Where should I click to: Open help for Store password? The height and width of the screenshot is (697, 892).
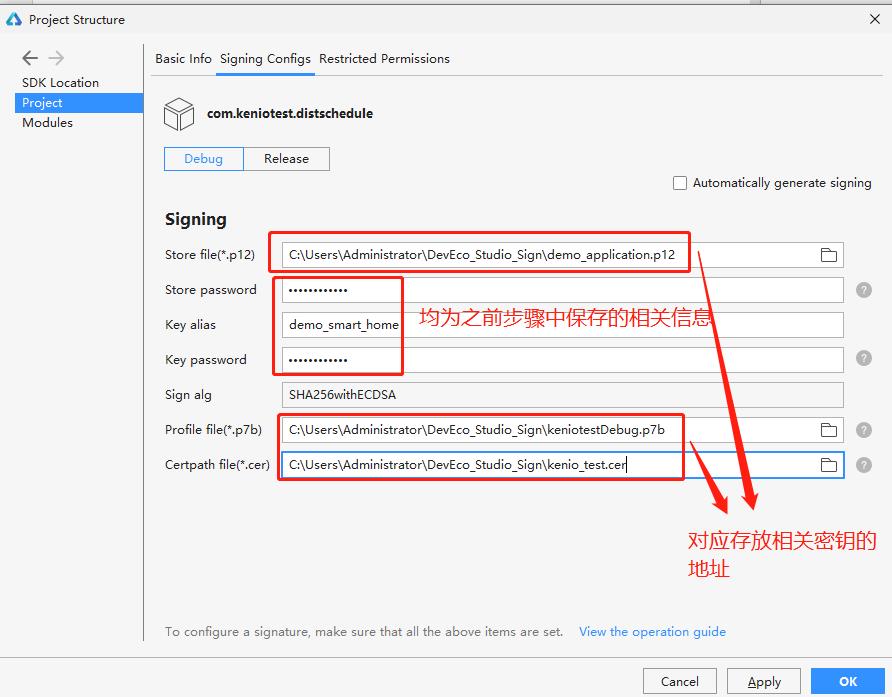tap(864, 290)
